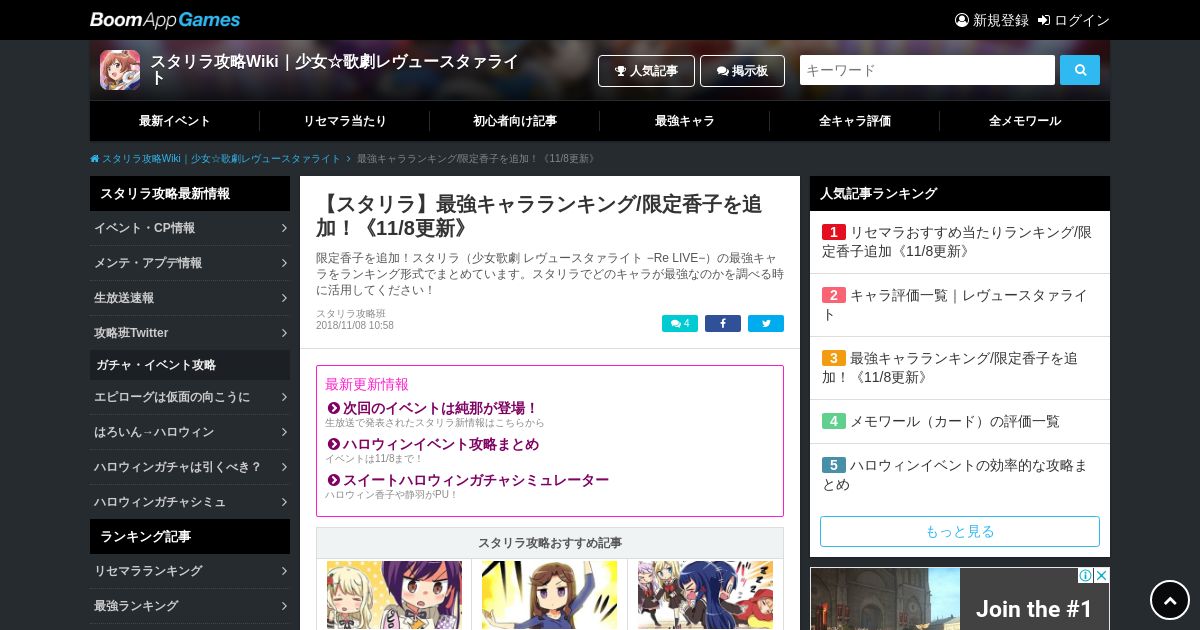Open エピローグは仮面の向こうに sidebar link

pos(190,397)
